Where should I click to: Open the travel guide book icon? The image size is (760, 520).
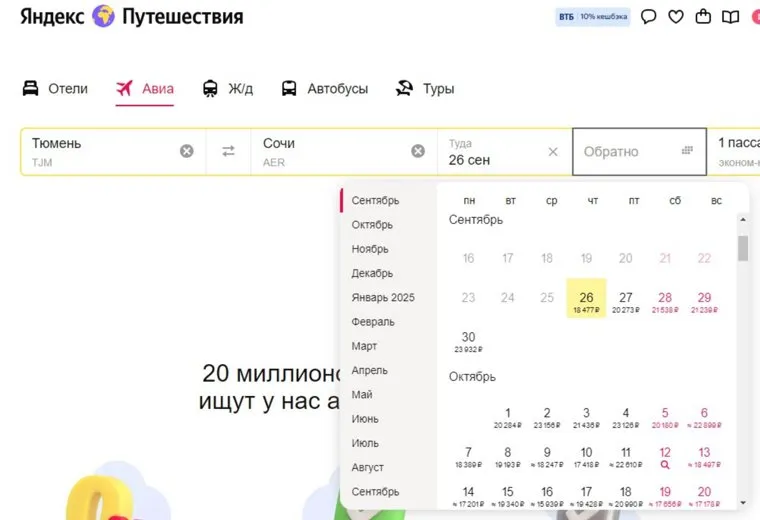click(x=731, y=17)
